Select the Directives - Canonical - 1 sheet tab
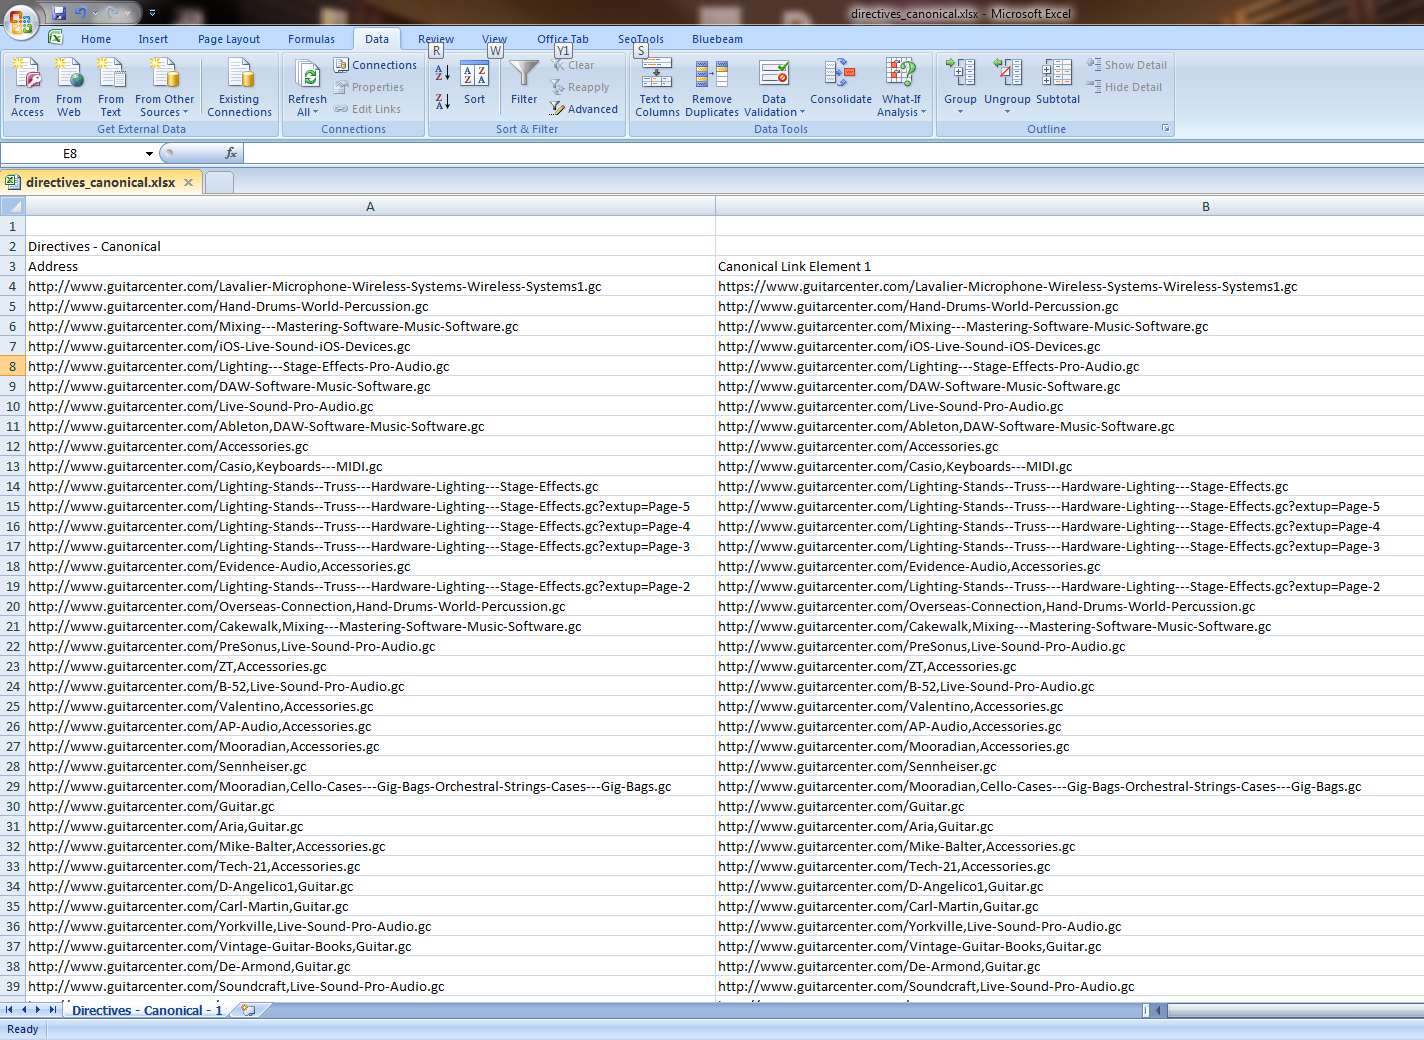Viewport: 1424px width, 1040px height. pos(147,1010)
